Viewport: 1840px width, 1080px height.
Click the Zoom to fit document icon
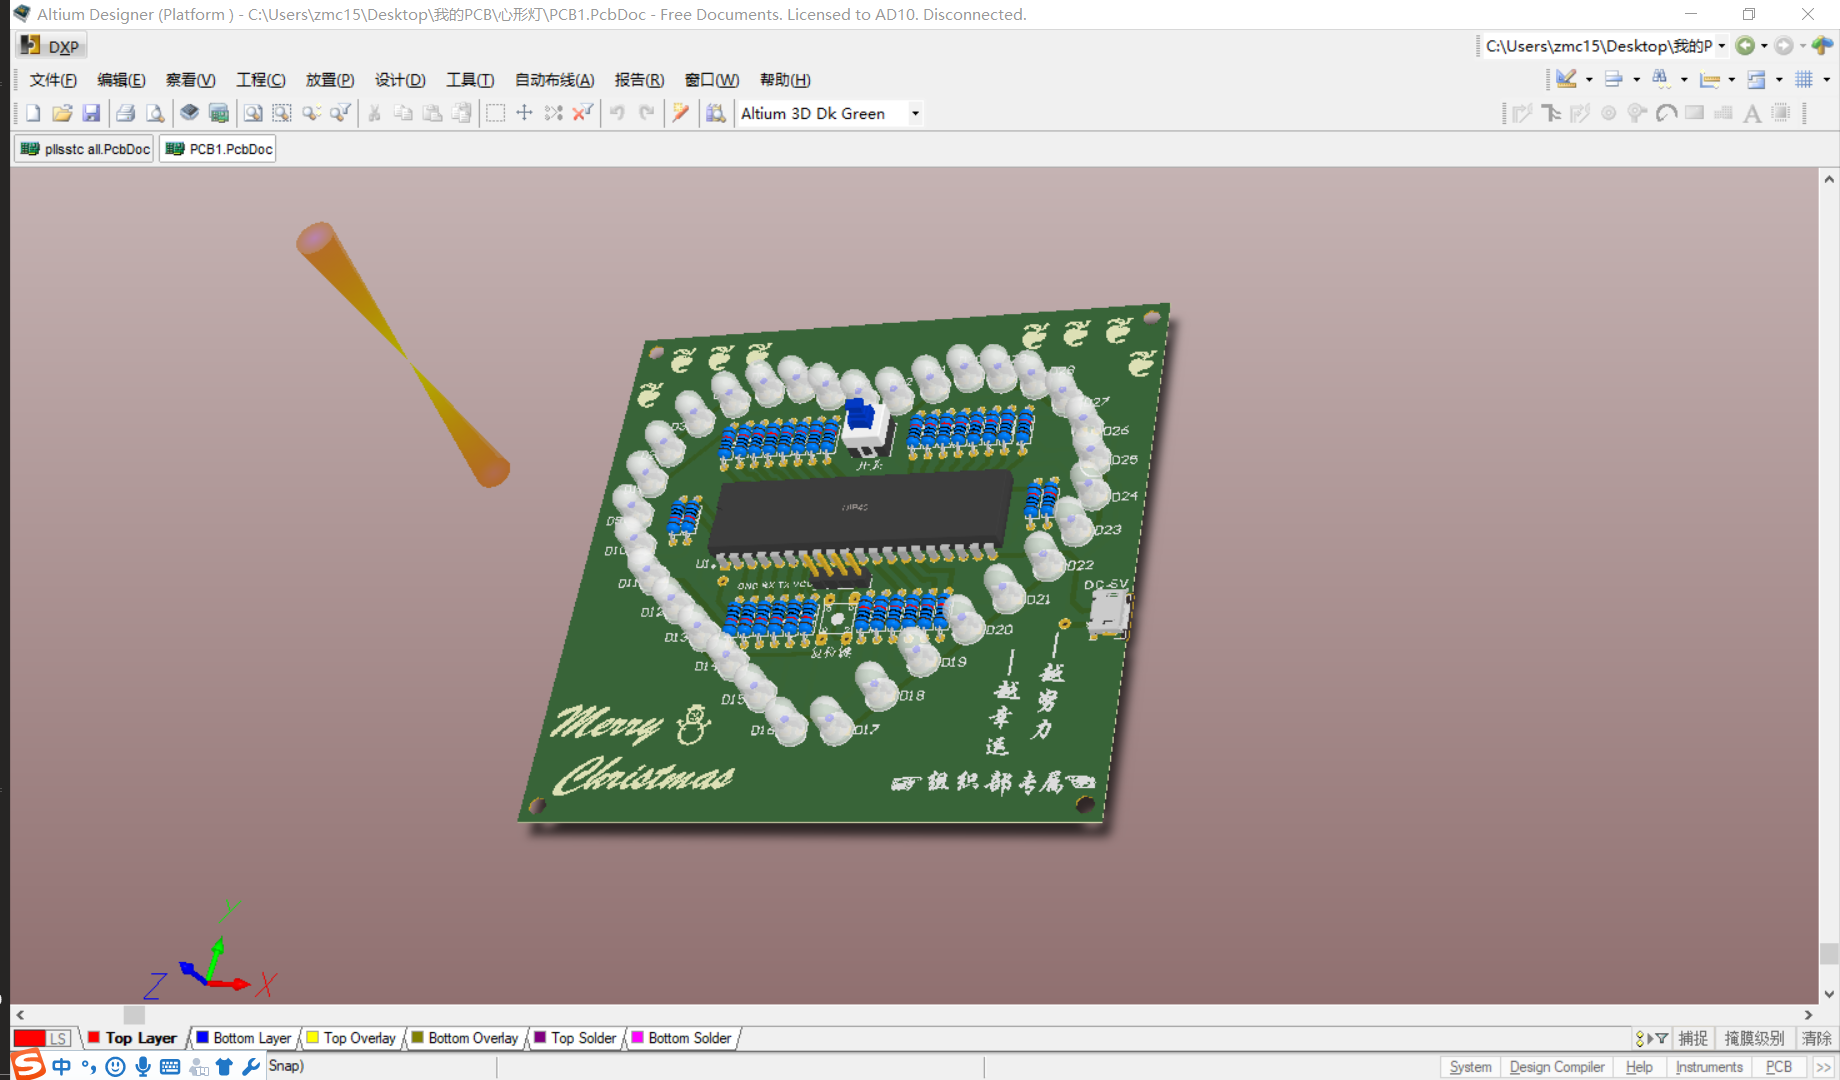[253, 113]
